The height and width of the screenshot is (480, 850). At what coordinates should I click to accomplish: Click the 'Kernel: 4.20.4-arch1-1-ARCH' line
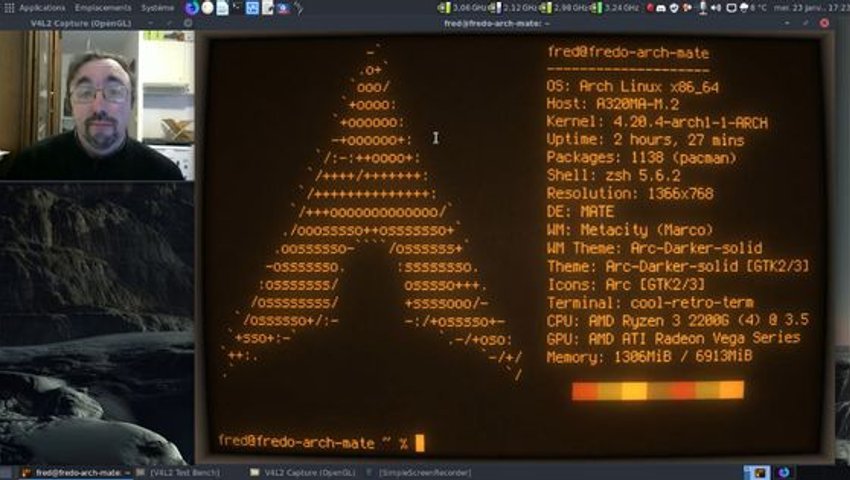(657, 123)
